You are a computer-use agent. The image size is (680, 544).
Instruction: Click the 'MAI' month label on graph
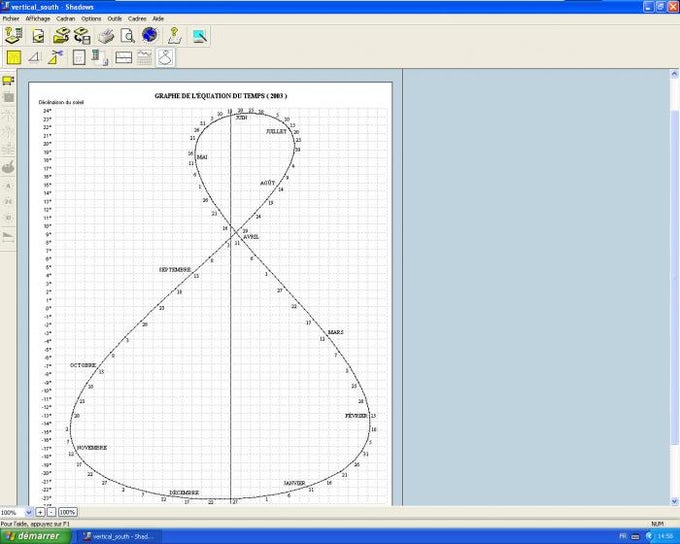[202, 157]
